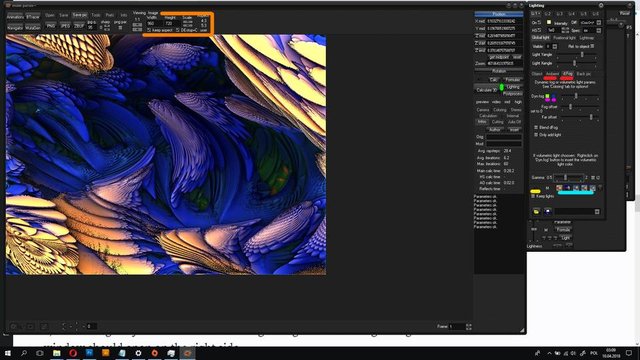This screenshot has width=640, height=360.
Task: Select the Coloring tab
Action: click(500, 110)
